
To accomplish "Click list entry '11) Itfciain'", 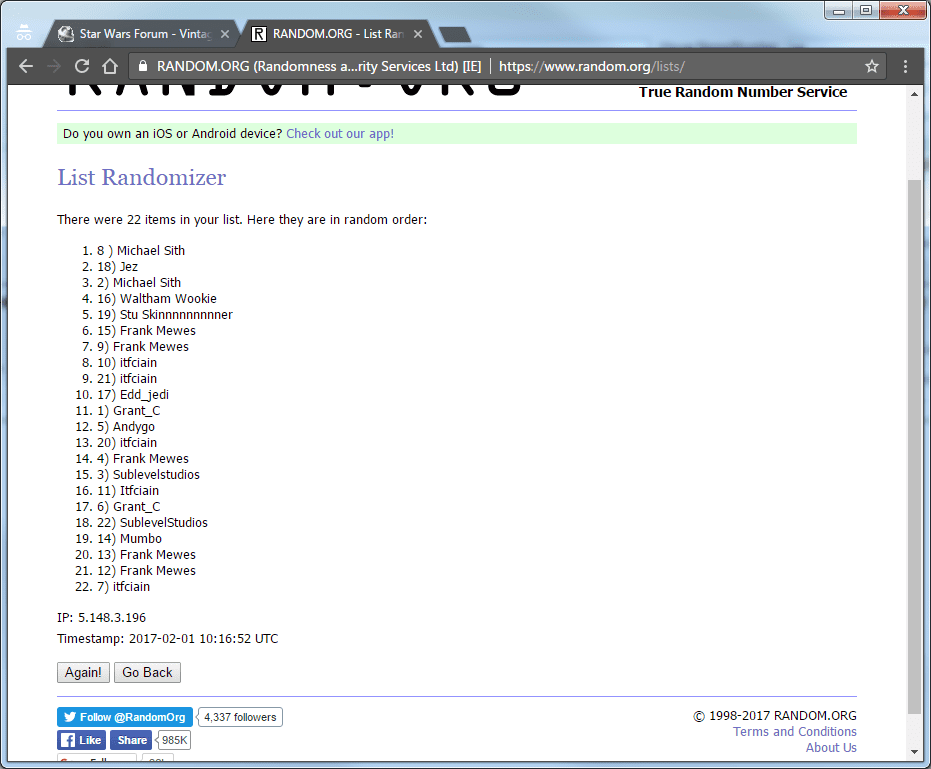I will 128,491.
